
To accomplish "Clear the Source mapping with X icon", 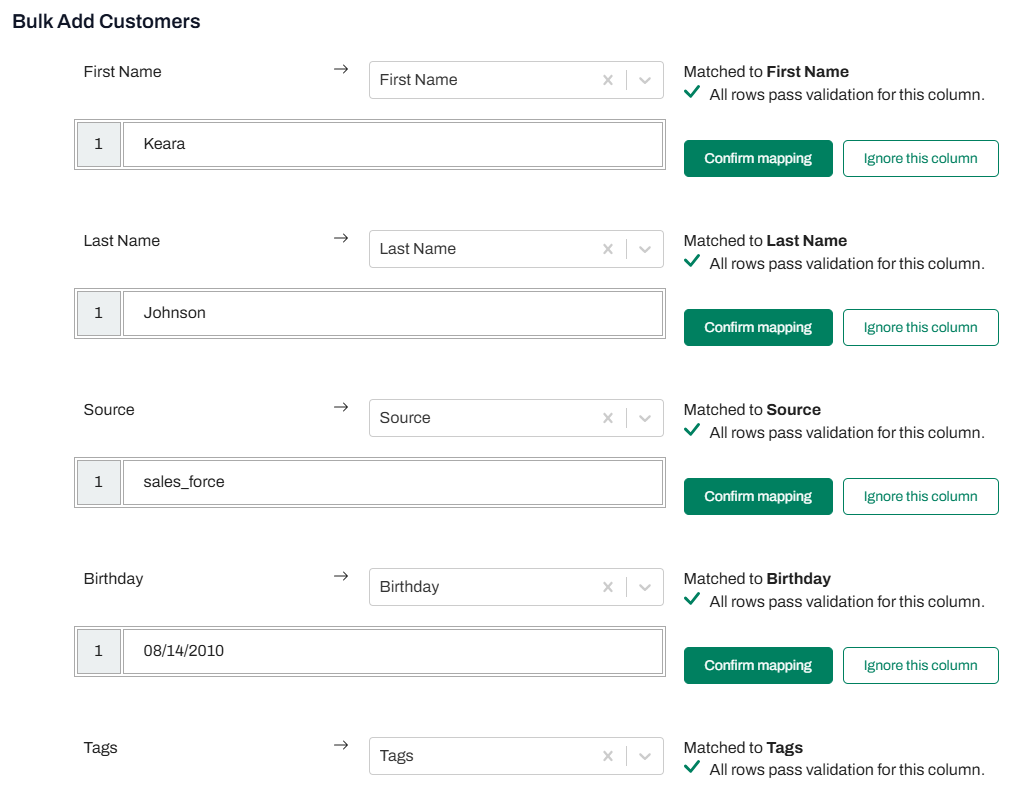I will (x=608, y=418).
